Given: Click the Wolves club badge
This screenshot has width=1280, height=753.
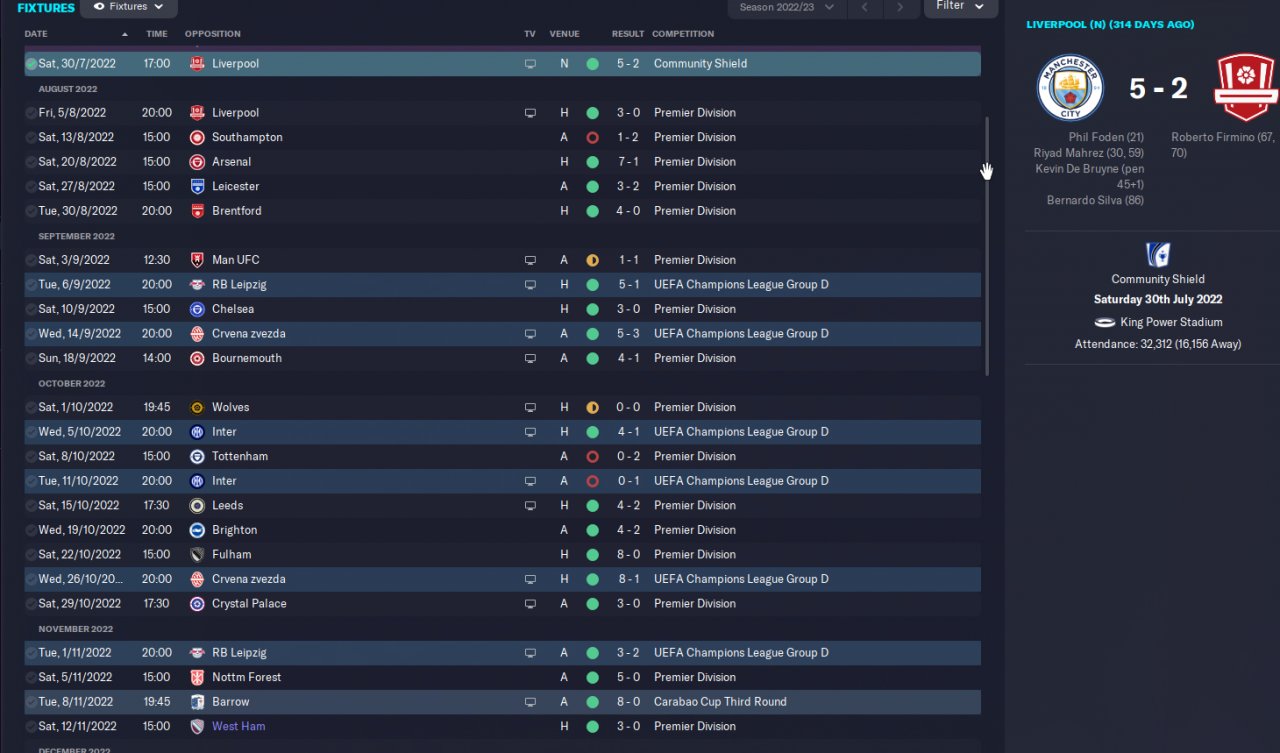Looking at the screenshot, I should (x=197, y=407).
